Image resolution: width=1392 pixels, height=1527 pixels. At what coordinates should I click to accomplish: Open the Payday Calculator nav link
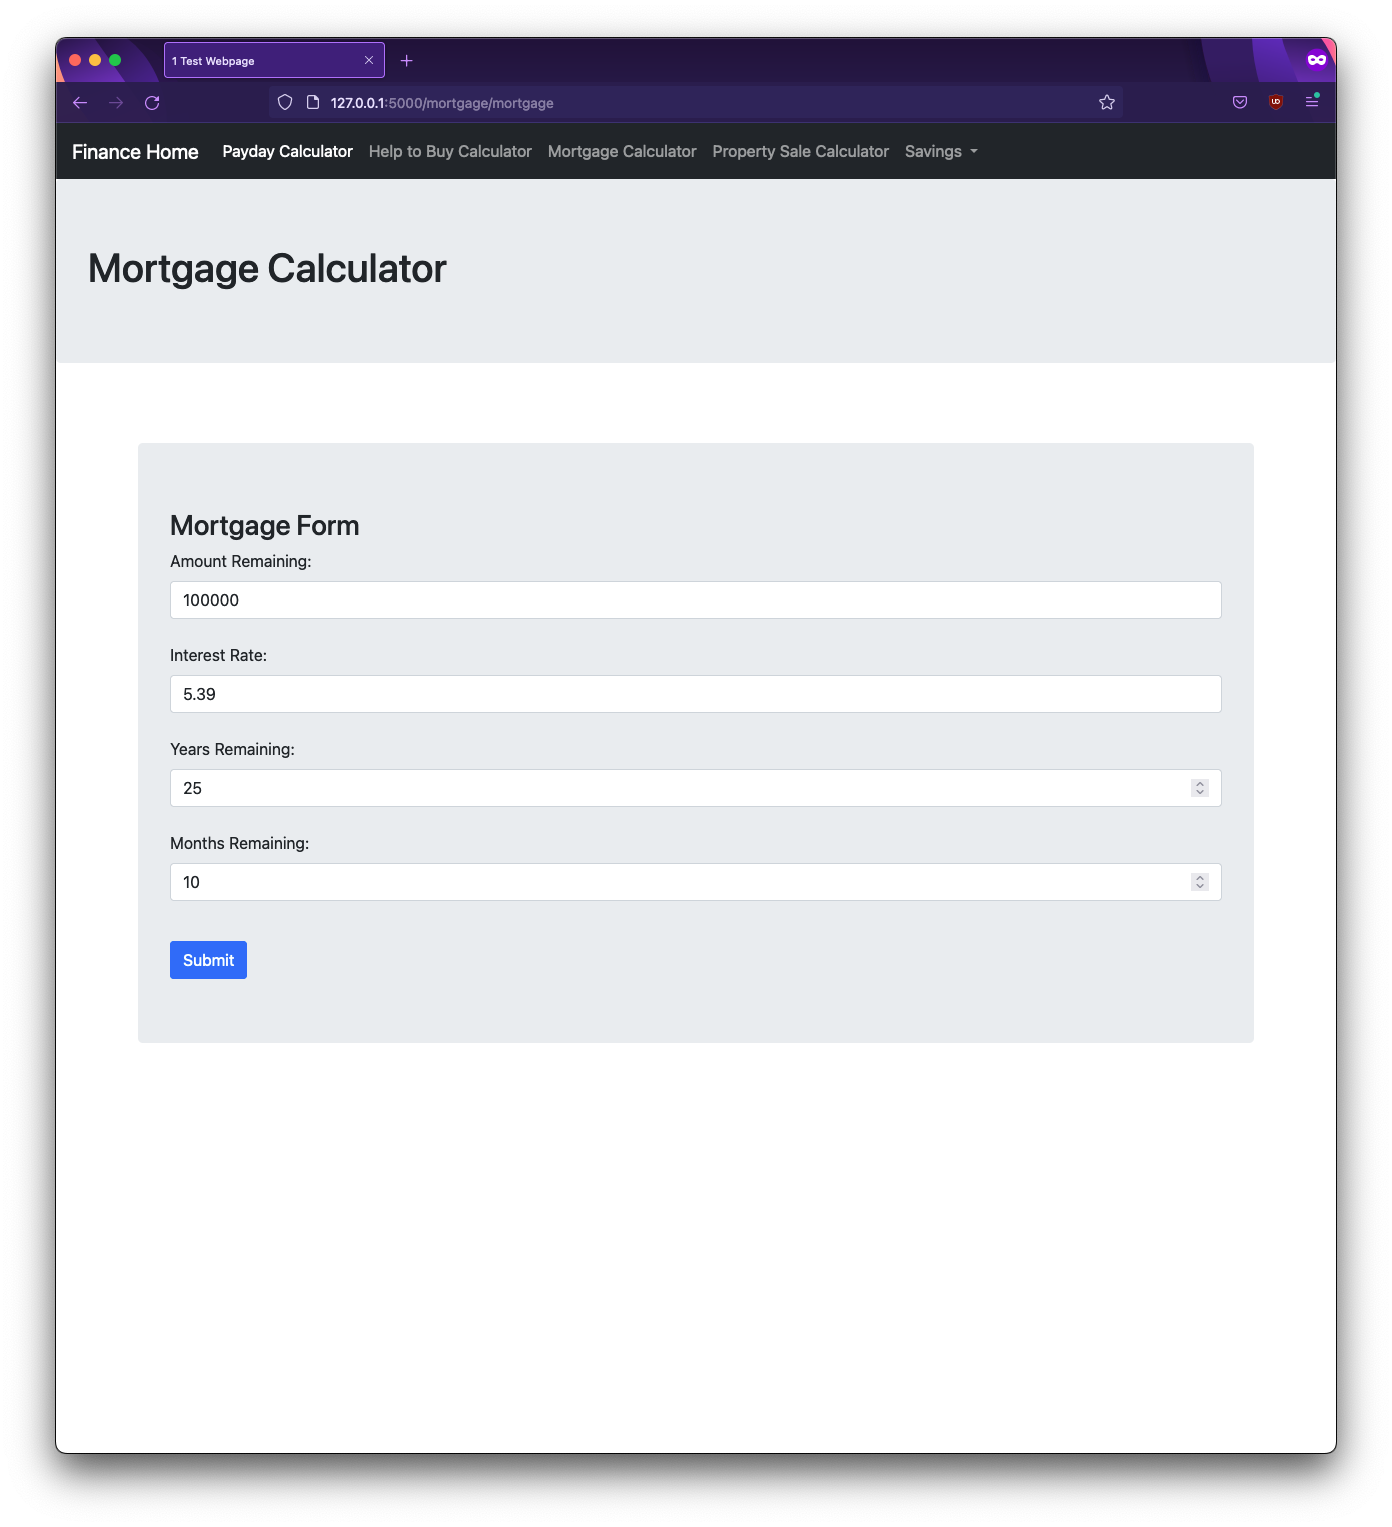pos(287,152)
